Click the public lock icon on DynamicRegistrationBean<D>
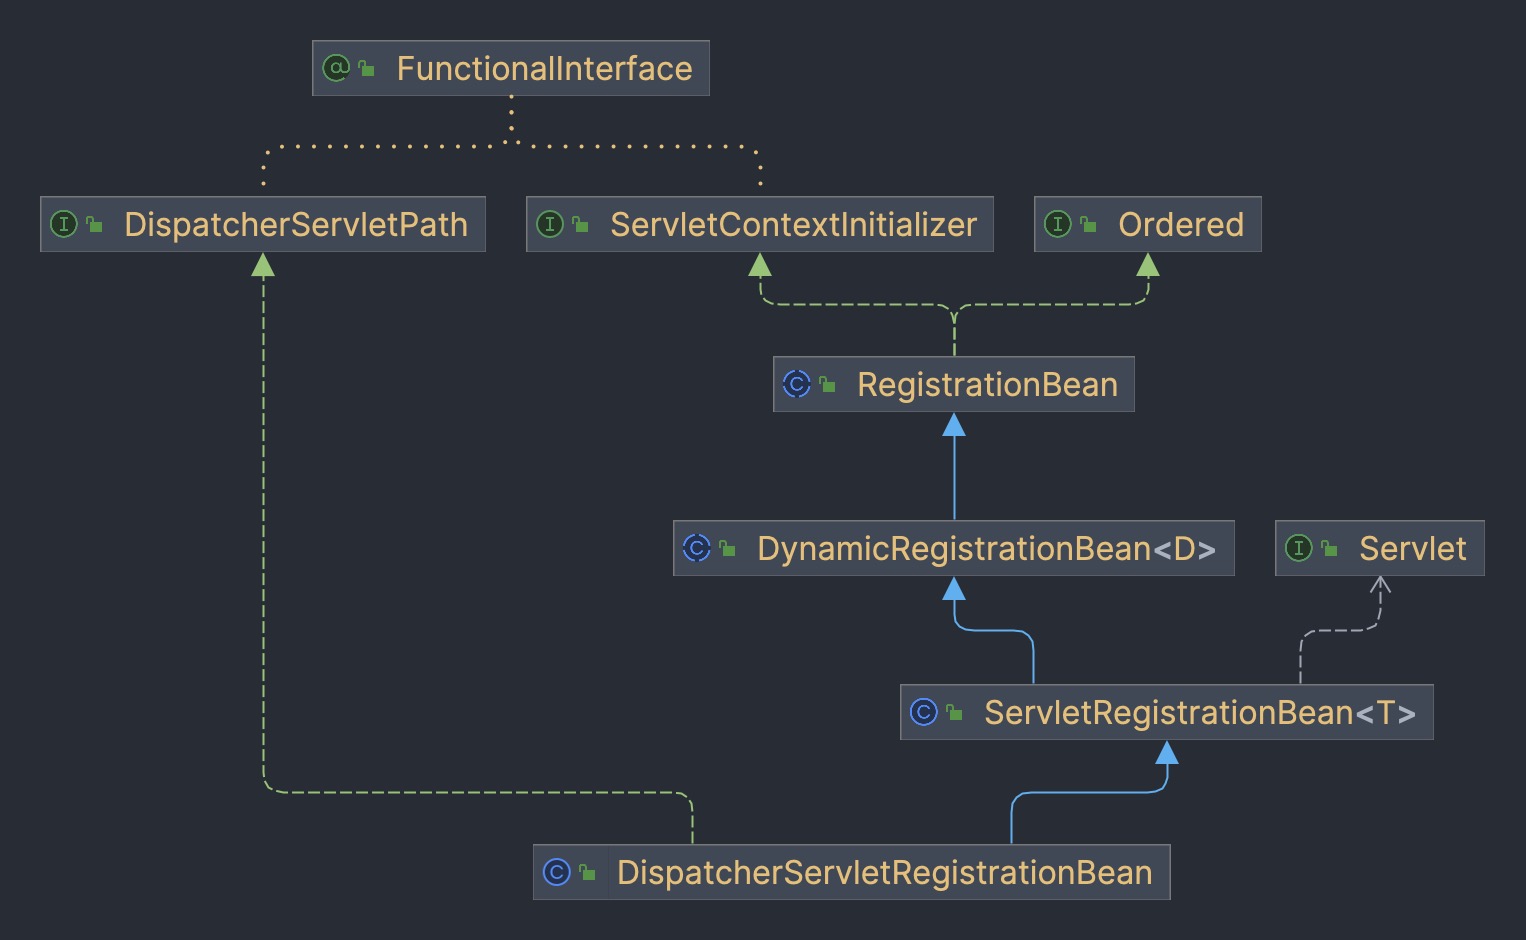 pos(728,548)
